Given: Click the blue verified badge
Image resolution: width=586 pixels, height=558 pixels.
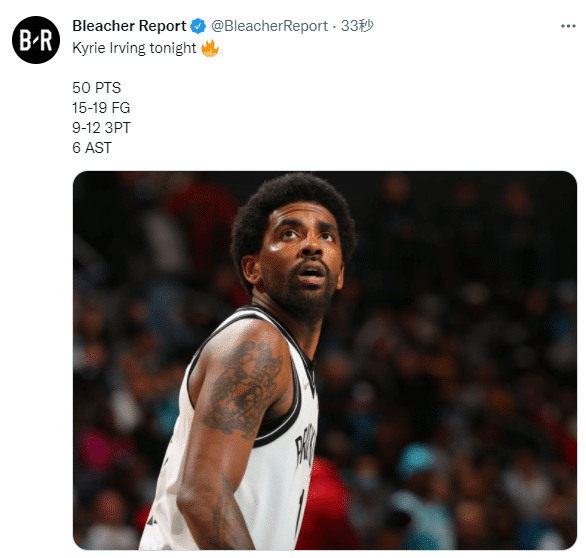Looking at the screenshot, I should [x=198, y=26].
